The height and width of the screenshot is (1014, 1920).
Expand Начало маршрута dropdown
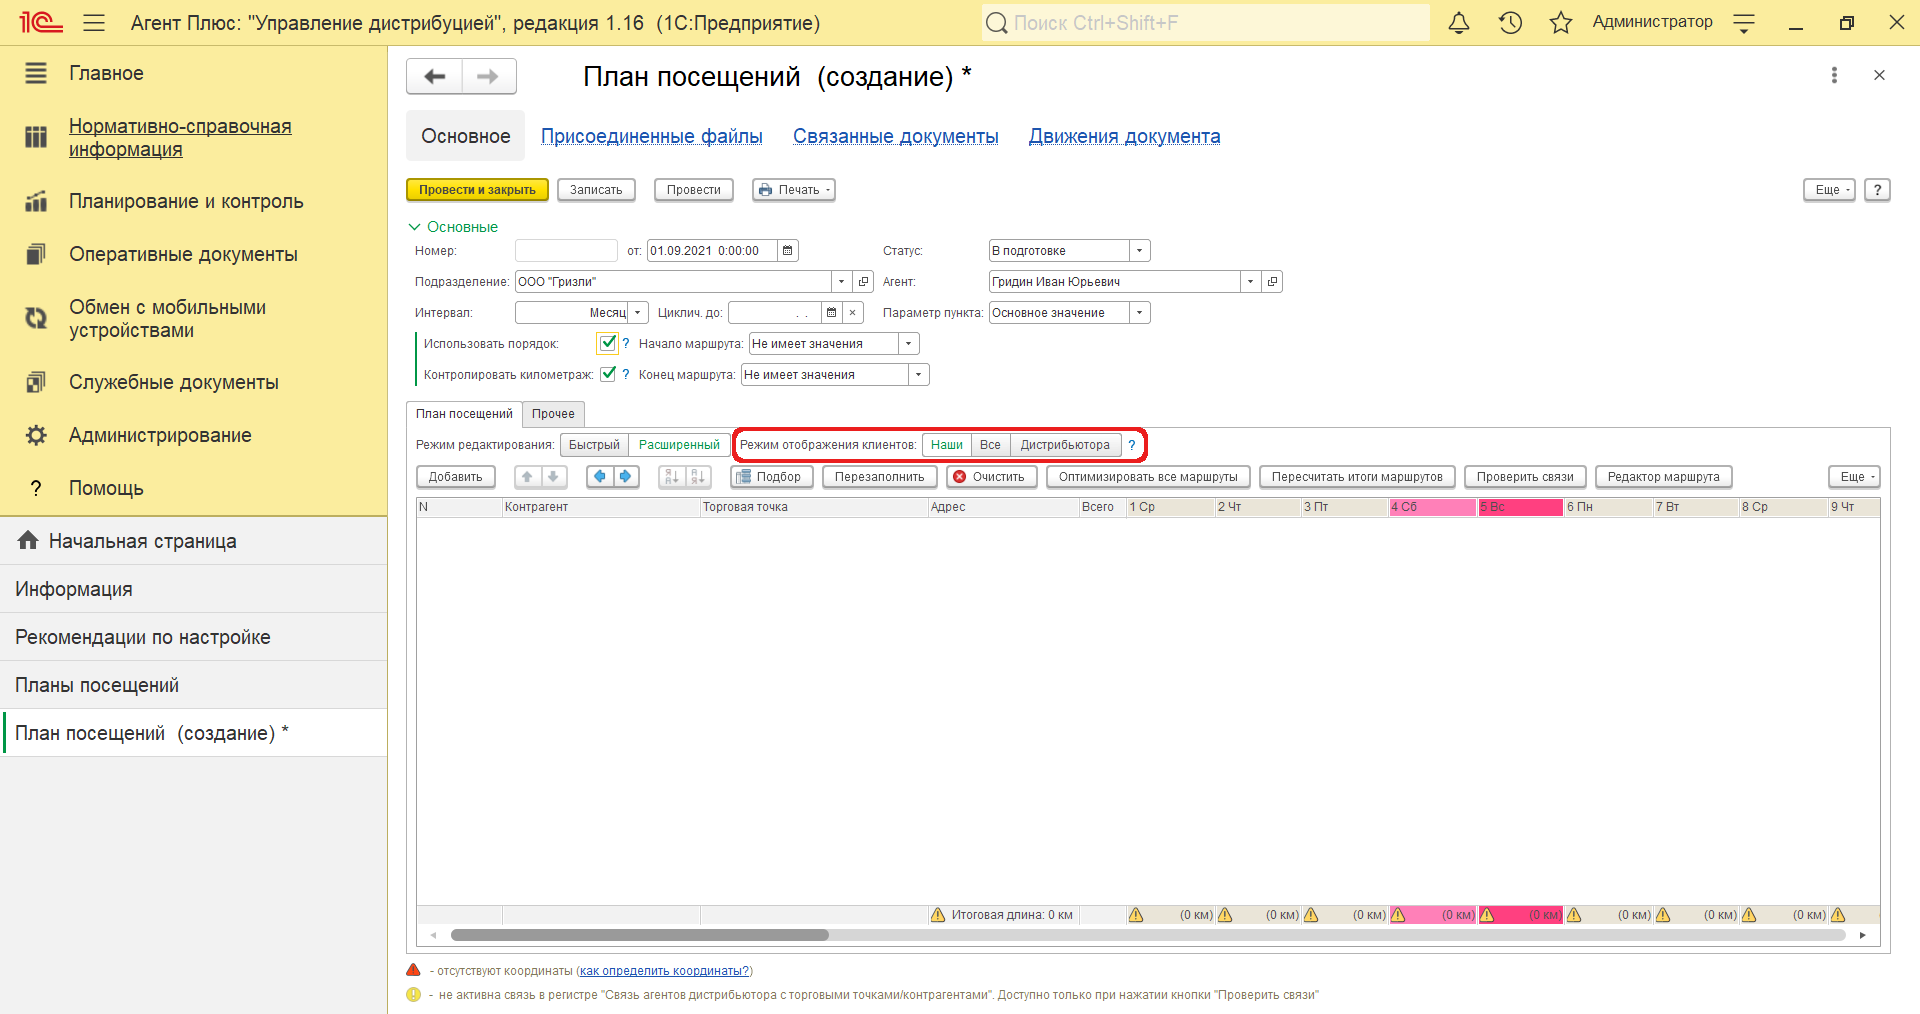point(908,344)
